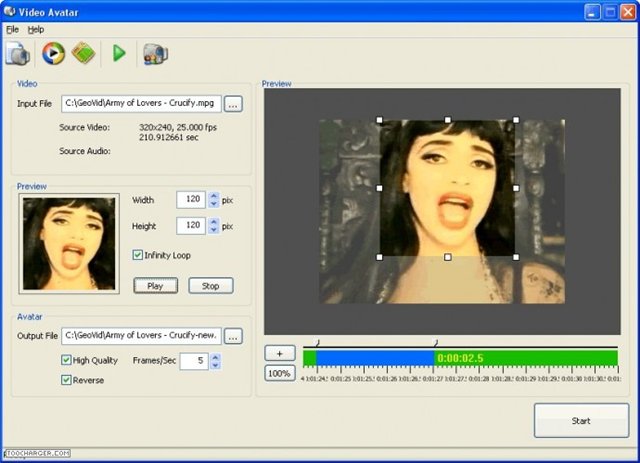The width and height of the screenshot is (640, 463).
Task: Click the bottom-right crop handle
Action: pyautogui.click(x=516, y=257)
